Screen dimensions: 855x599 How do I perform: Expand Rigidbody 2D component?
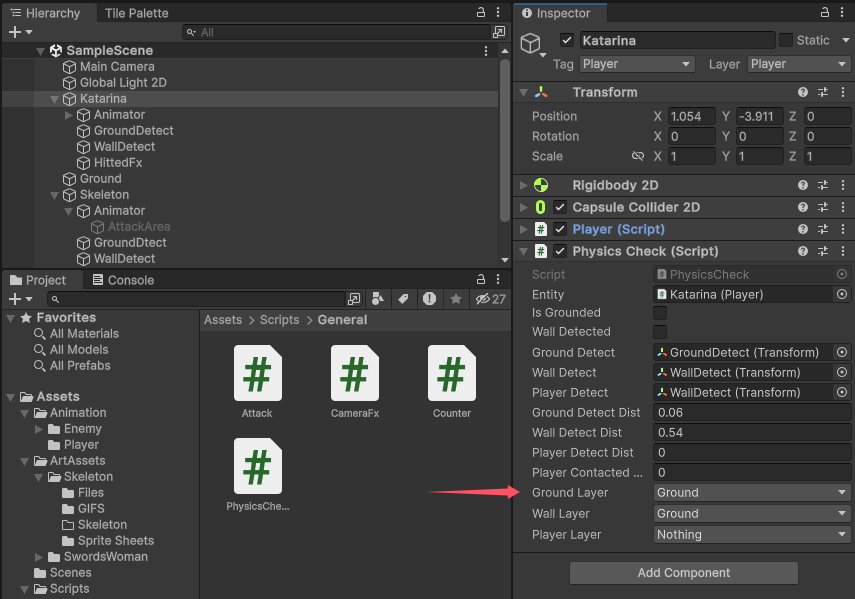pyautogui.click(x=523, y=185)
